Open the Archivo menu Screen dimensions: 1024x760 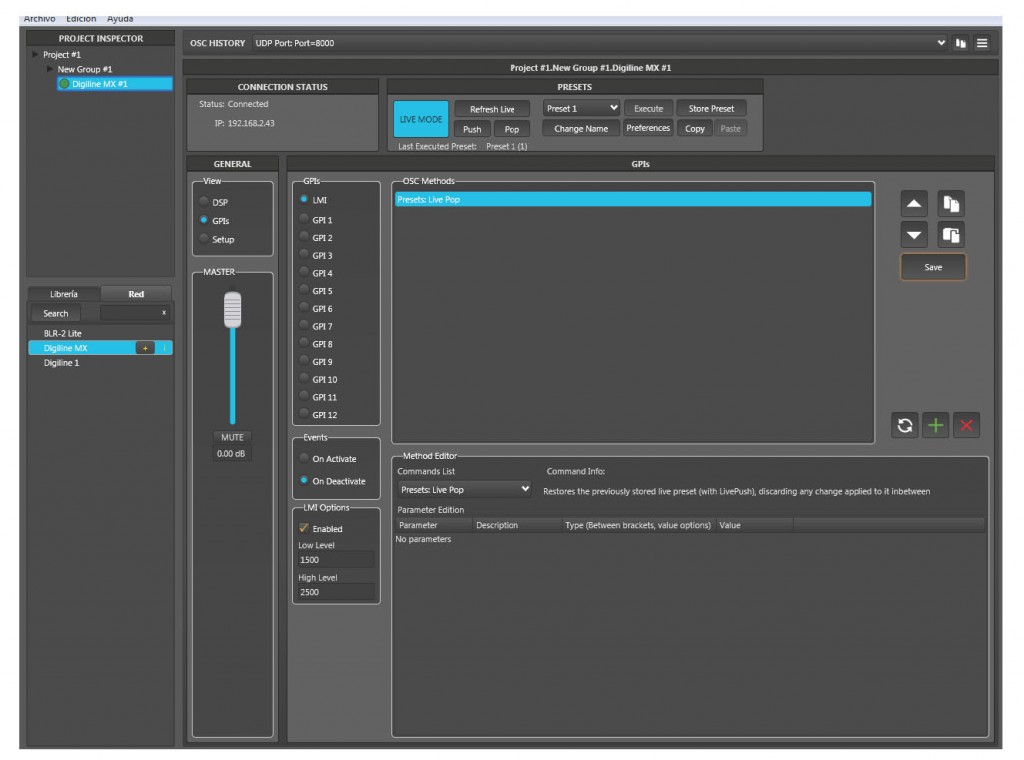coord(39,19)
